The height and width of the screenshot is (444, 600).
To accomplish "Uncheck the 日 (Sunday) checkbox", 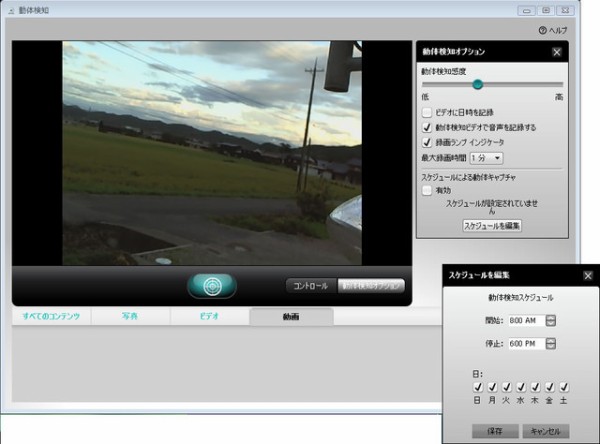I will pos(478,387).
